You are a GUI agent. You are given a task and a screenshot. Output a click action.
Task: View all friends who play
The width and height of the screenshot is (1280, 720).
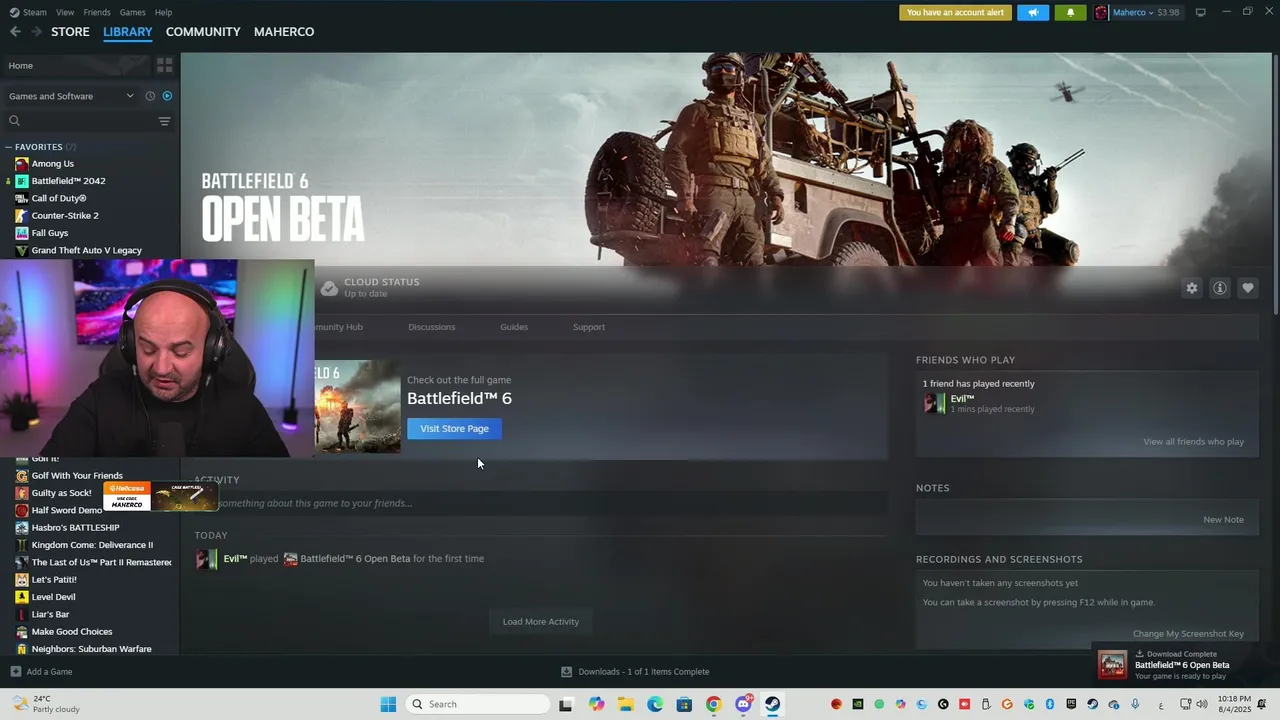coord(1193,442)
